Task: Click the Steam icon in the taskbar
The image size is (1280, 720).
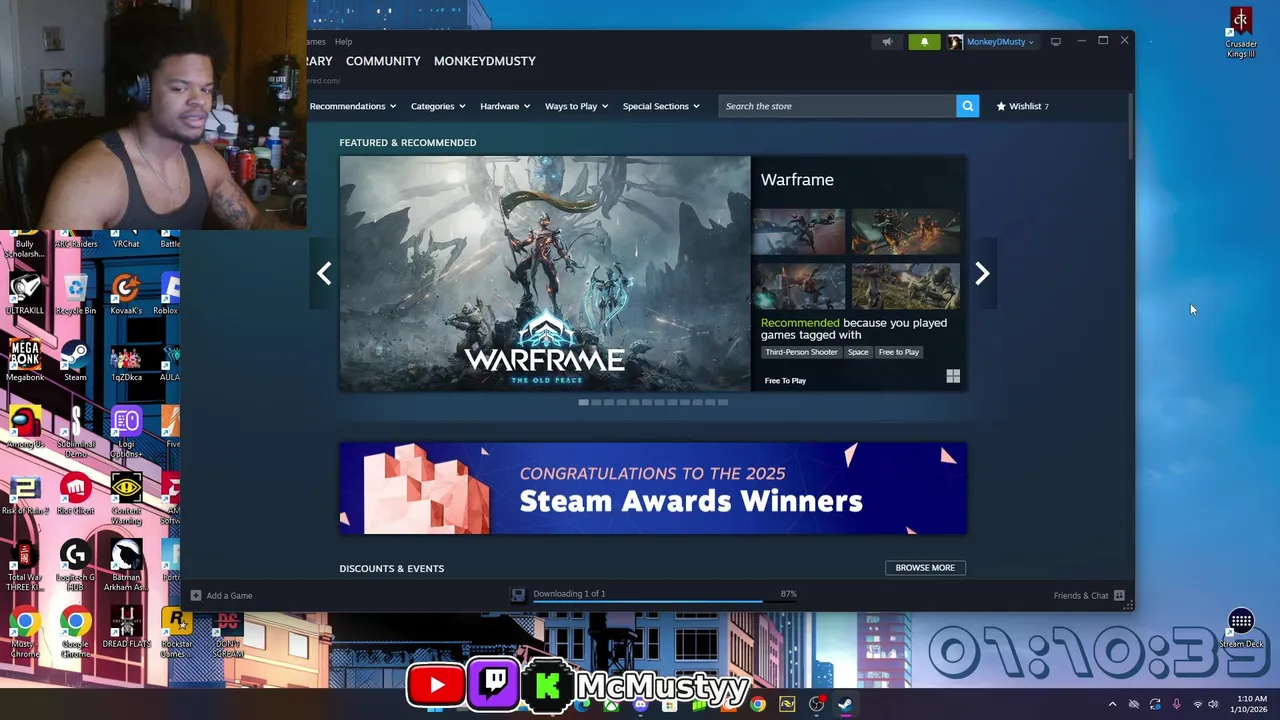Action: point(845,704)
